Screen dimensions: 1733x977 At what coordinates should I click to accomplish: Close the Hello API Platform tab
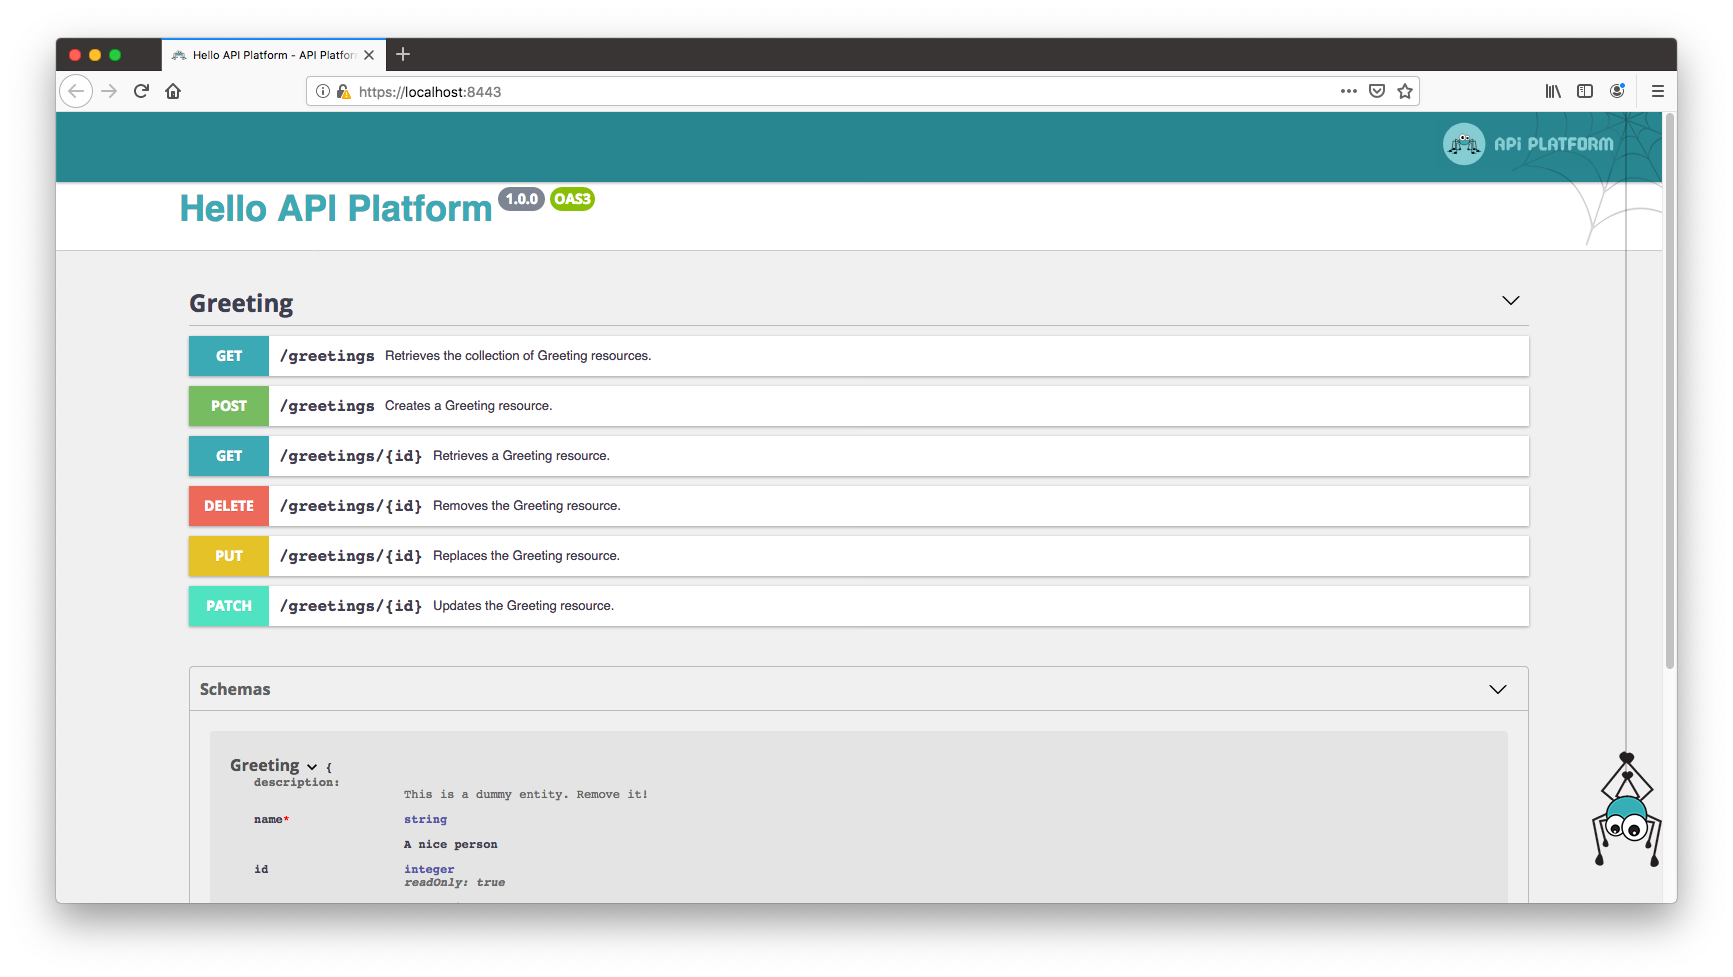(369, 55)
